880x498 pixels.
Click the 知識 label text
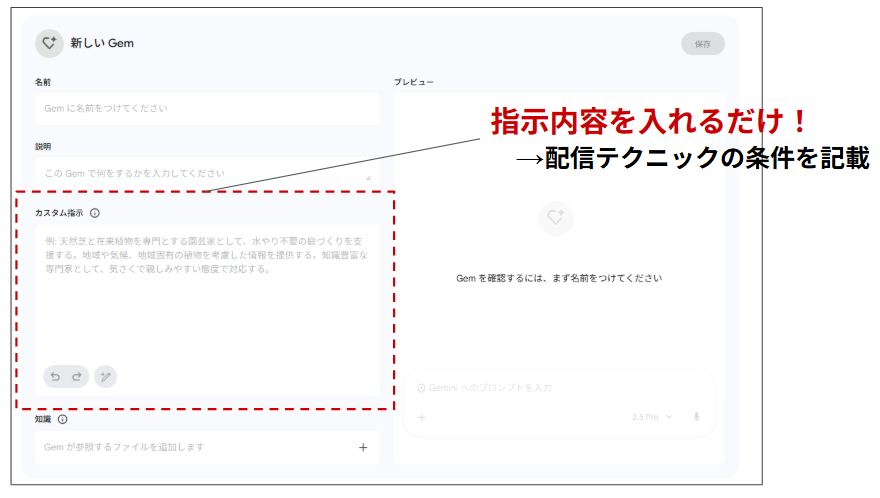pos(43,419)
